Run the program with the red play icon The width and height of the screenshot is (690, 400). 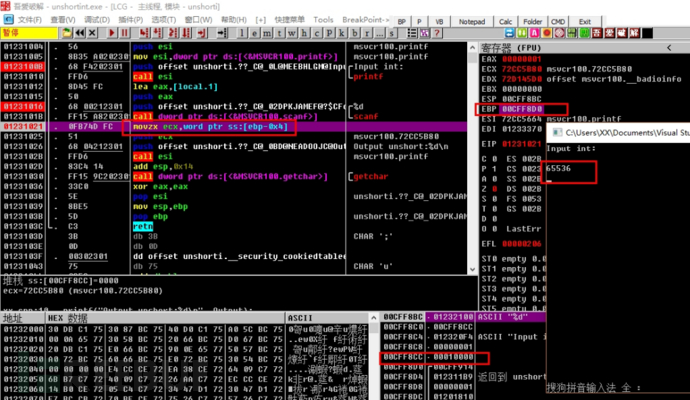point(112,33)
